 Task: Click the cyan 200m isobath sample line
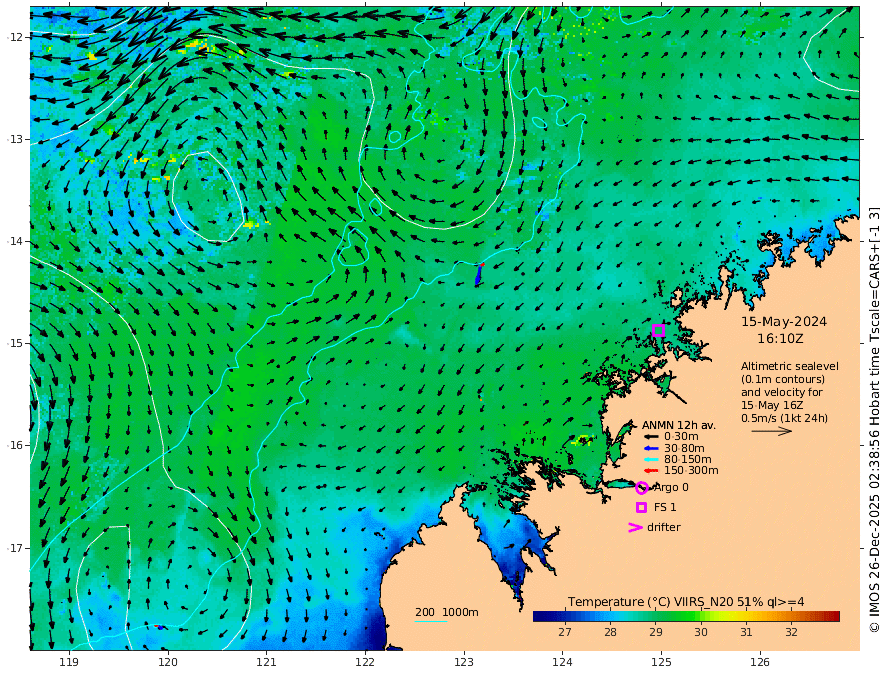(x=431, y=621)
